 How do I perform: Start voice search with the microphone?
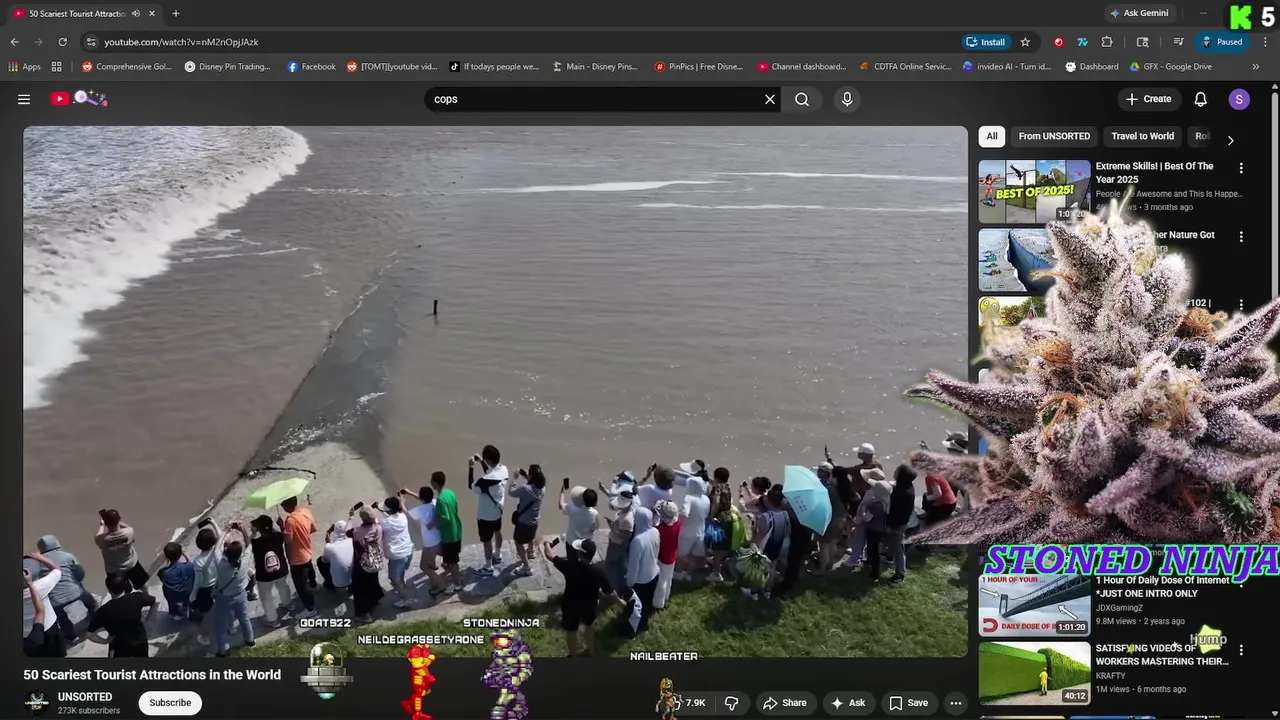(x=847, y=99)
